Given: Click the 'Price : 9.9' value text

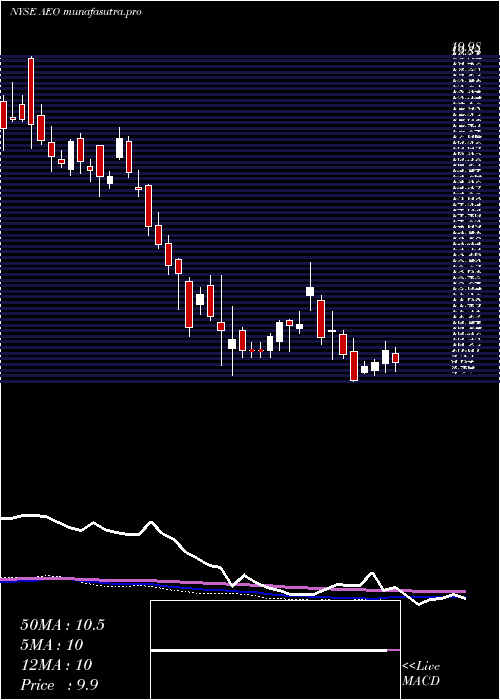Looking at the screenshot, I should pyautogui.click(x=59, y=685).
